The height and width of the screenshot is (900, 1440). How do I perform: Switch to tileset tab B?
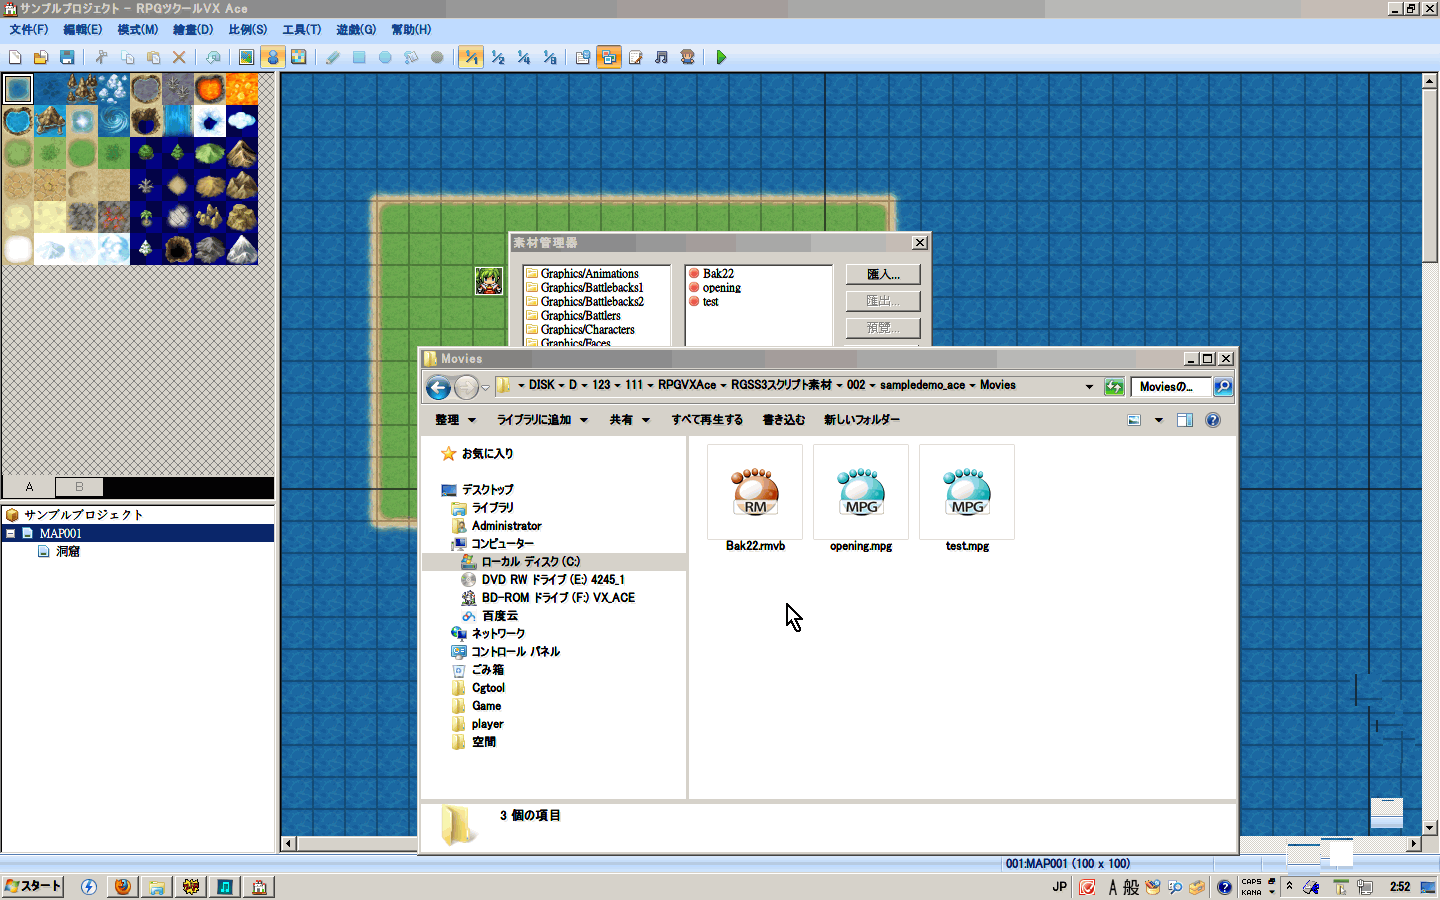79,487
